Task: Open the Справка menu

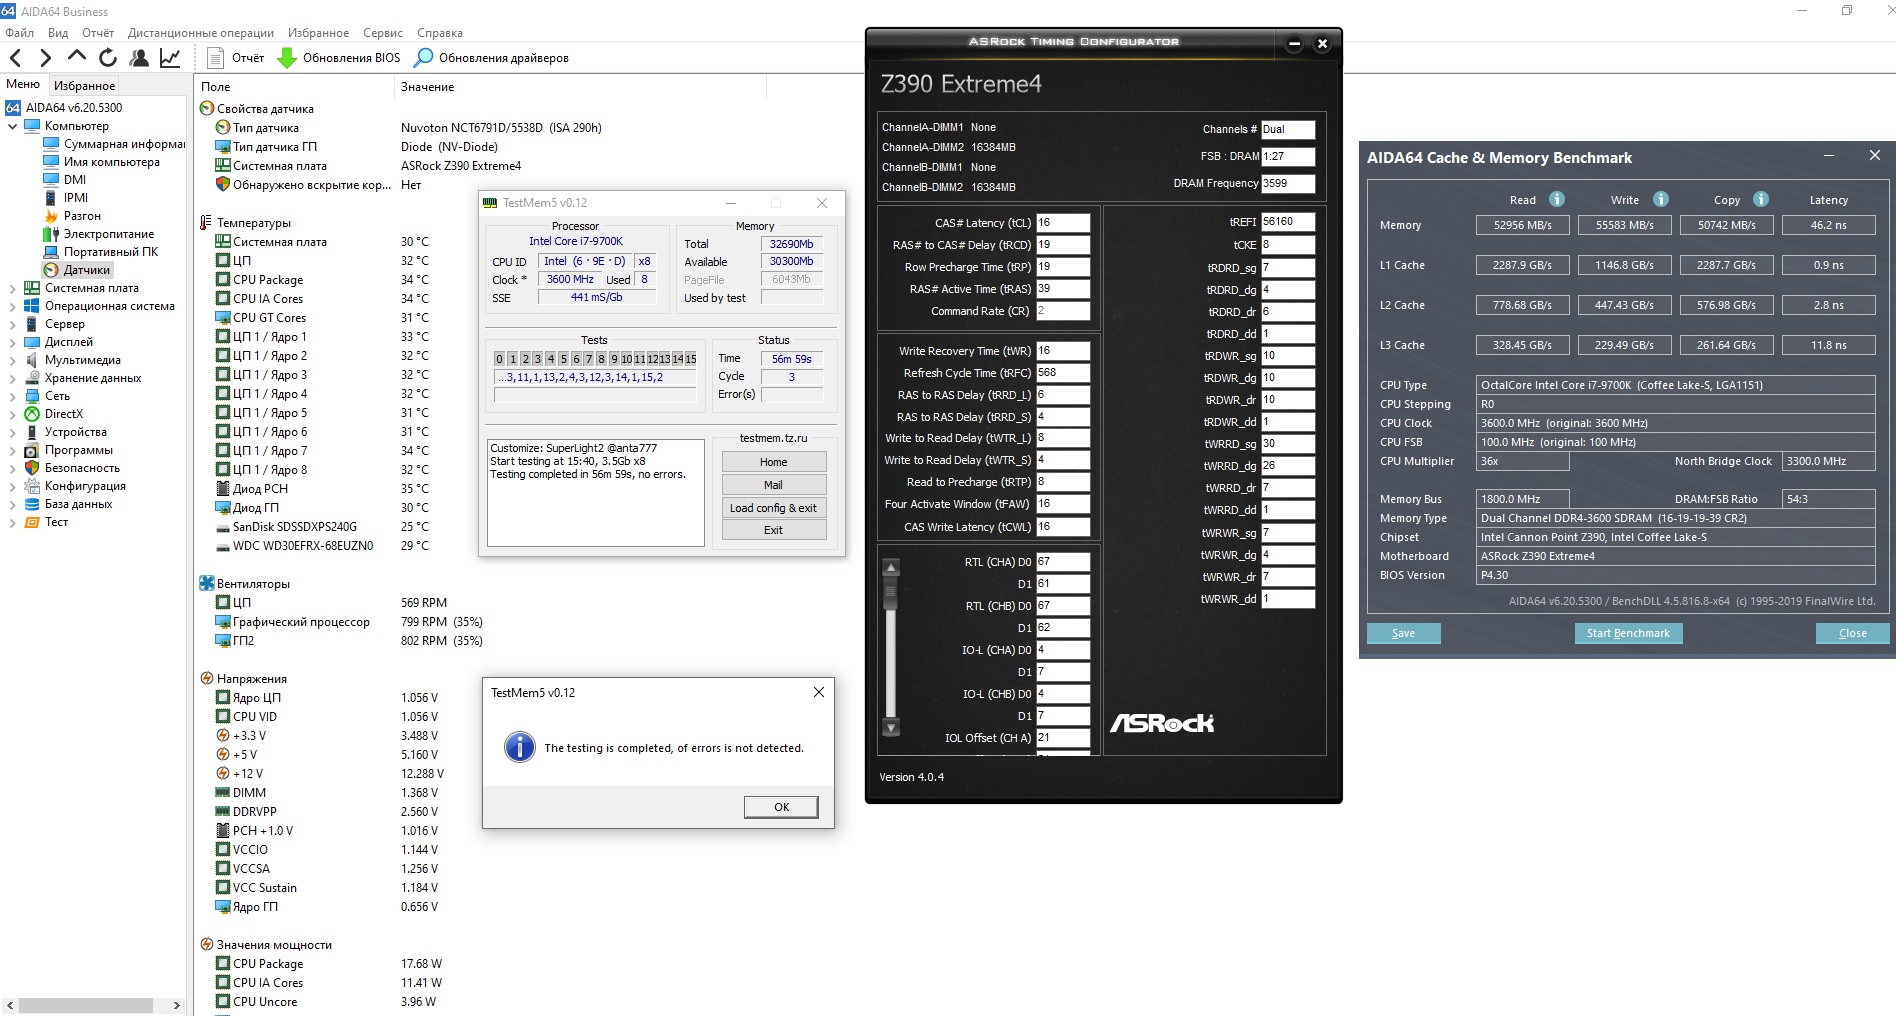Action: [x=440, y=33]
